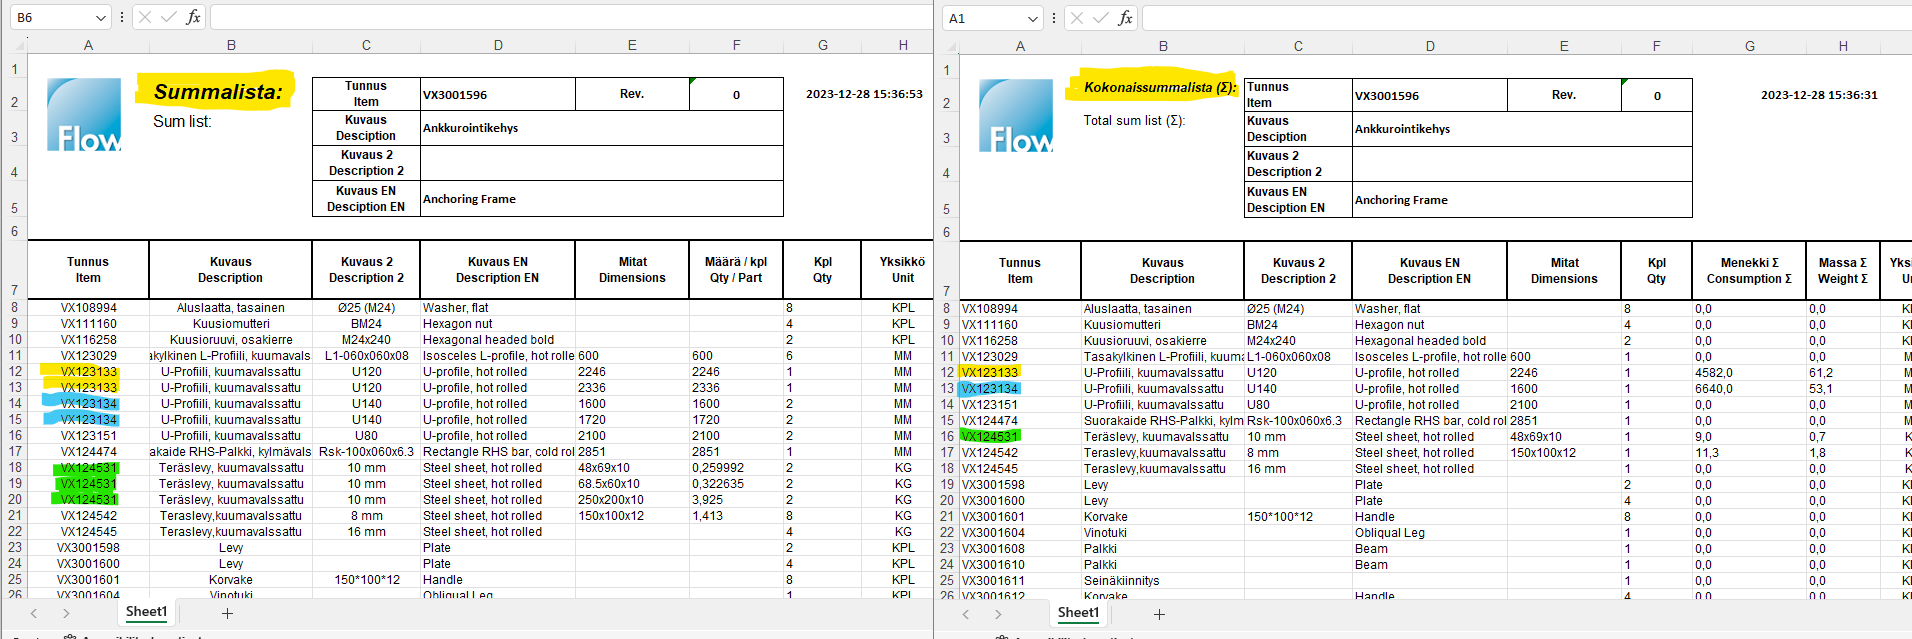
Task: Click the next sheet arrow in left window
Action: (66, 613)
